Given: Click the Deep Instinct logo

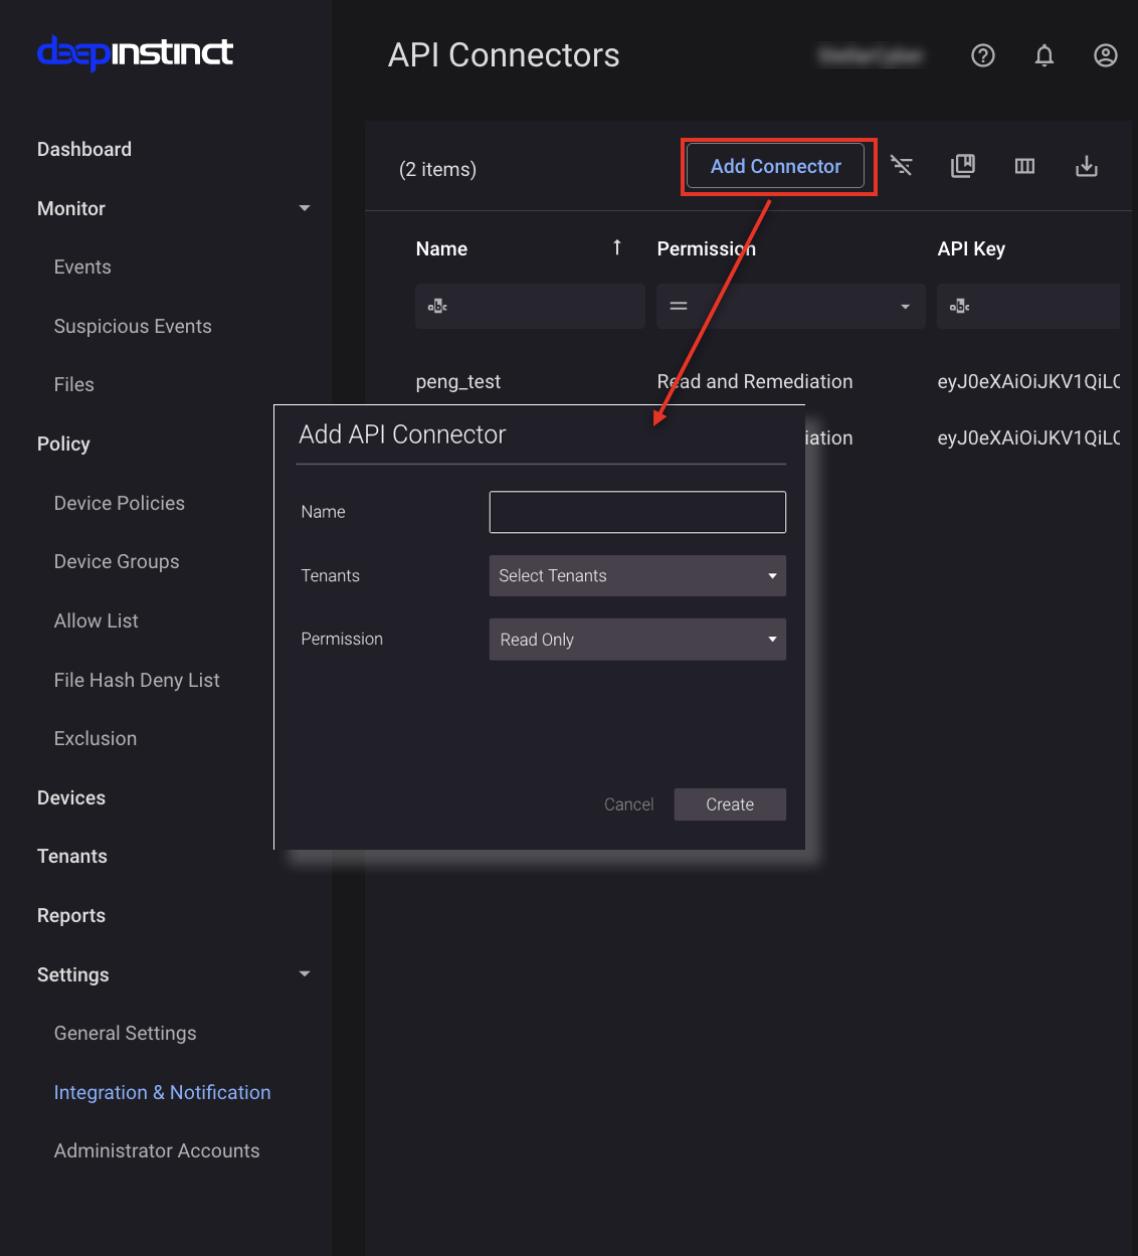Looking at the screenshot, I should 135,53.
